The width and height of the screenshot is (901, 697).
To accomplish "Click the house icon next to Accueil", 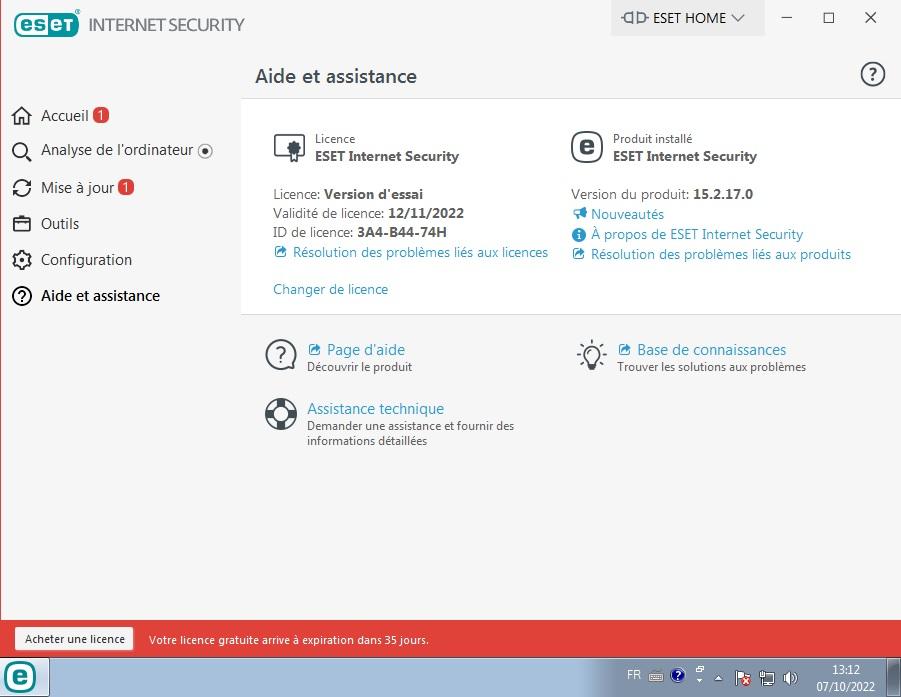I will pos(22,115).
